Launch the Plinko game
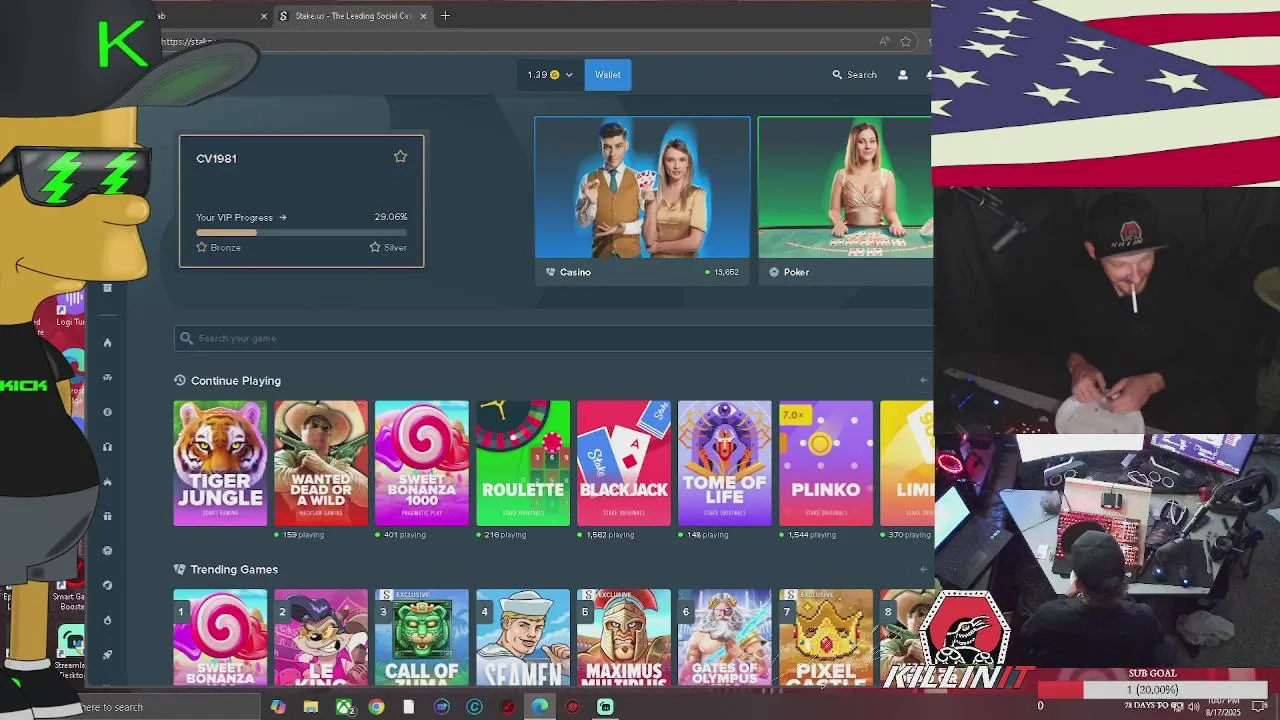This screenshot has height=720, width=1280. [826, 463]
